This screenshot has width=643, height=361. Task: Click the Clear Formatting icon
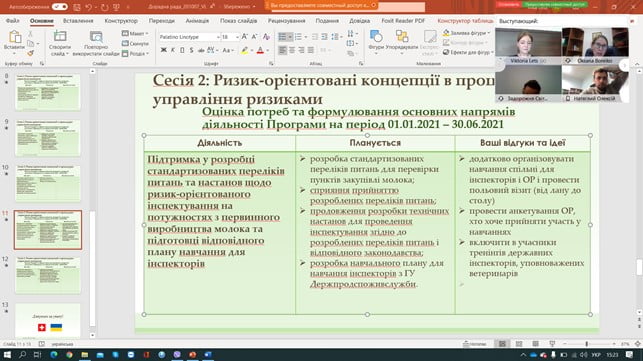coord(267,37)
